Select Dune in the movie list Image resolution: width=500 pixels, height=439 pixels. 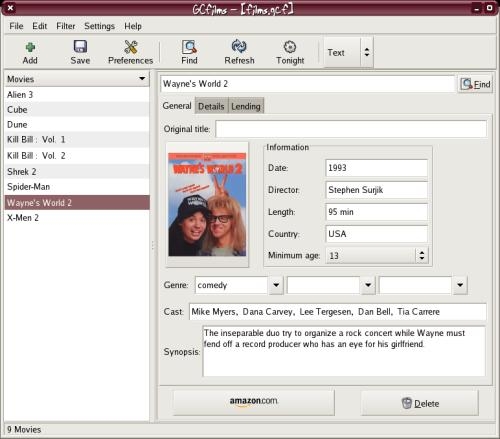point(77,125)
